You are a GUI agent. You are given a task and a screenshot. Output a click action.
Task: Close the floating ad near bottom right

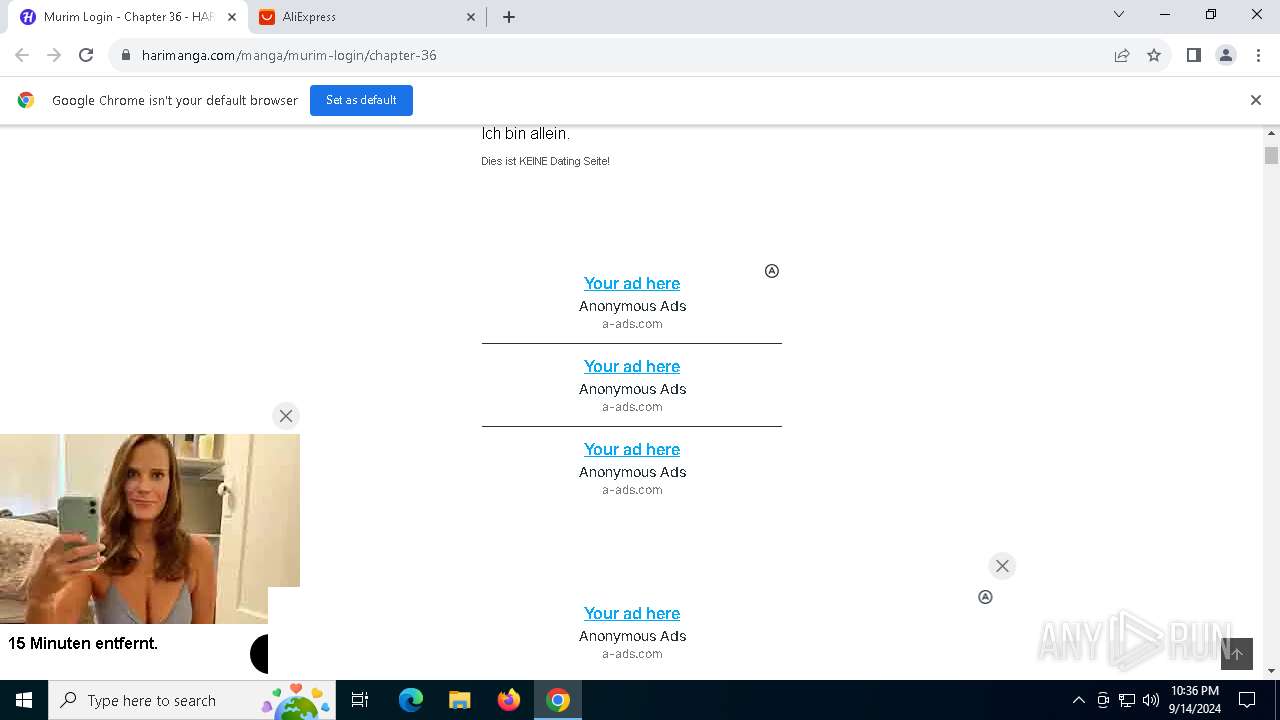[1002, 566]
